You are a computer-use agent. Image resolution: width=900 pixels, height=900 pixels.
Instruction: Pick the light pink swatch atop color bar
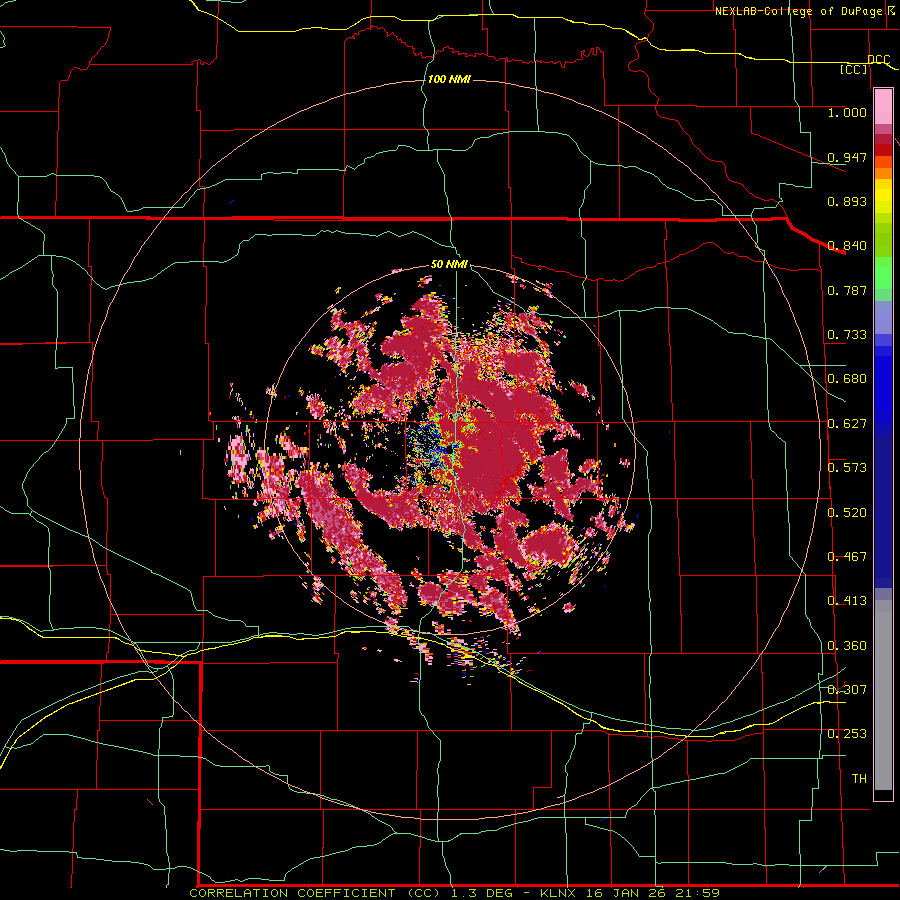pyautogui.click(x=883, y=107)
